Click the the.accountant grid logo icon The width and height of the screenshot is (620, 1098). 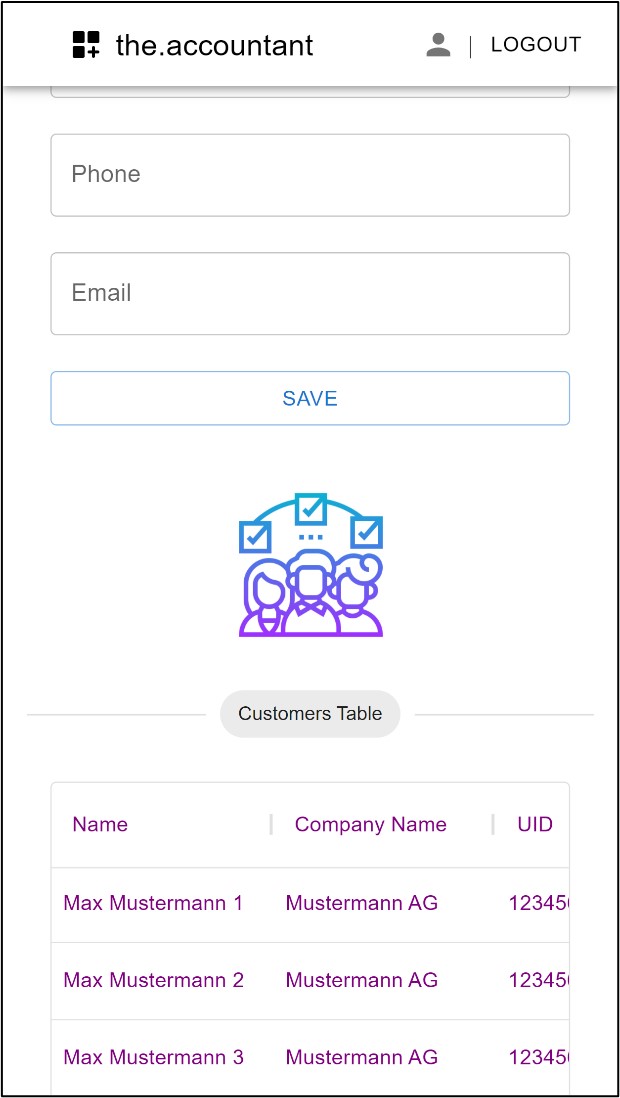click(x=86, y=45)
